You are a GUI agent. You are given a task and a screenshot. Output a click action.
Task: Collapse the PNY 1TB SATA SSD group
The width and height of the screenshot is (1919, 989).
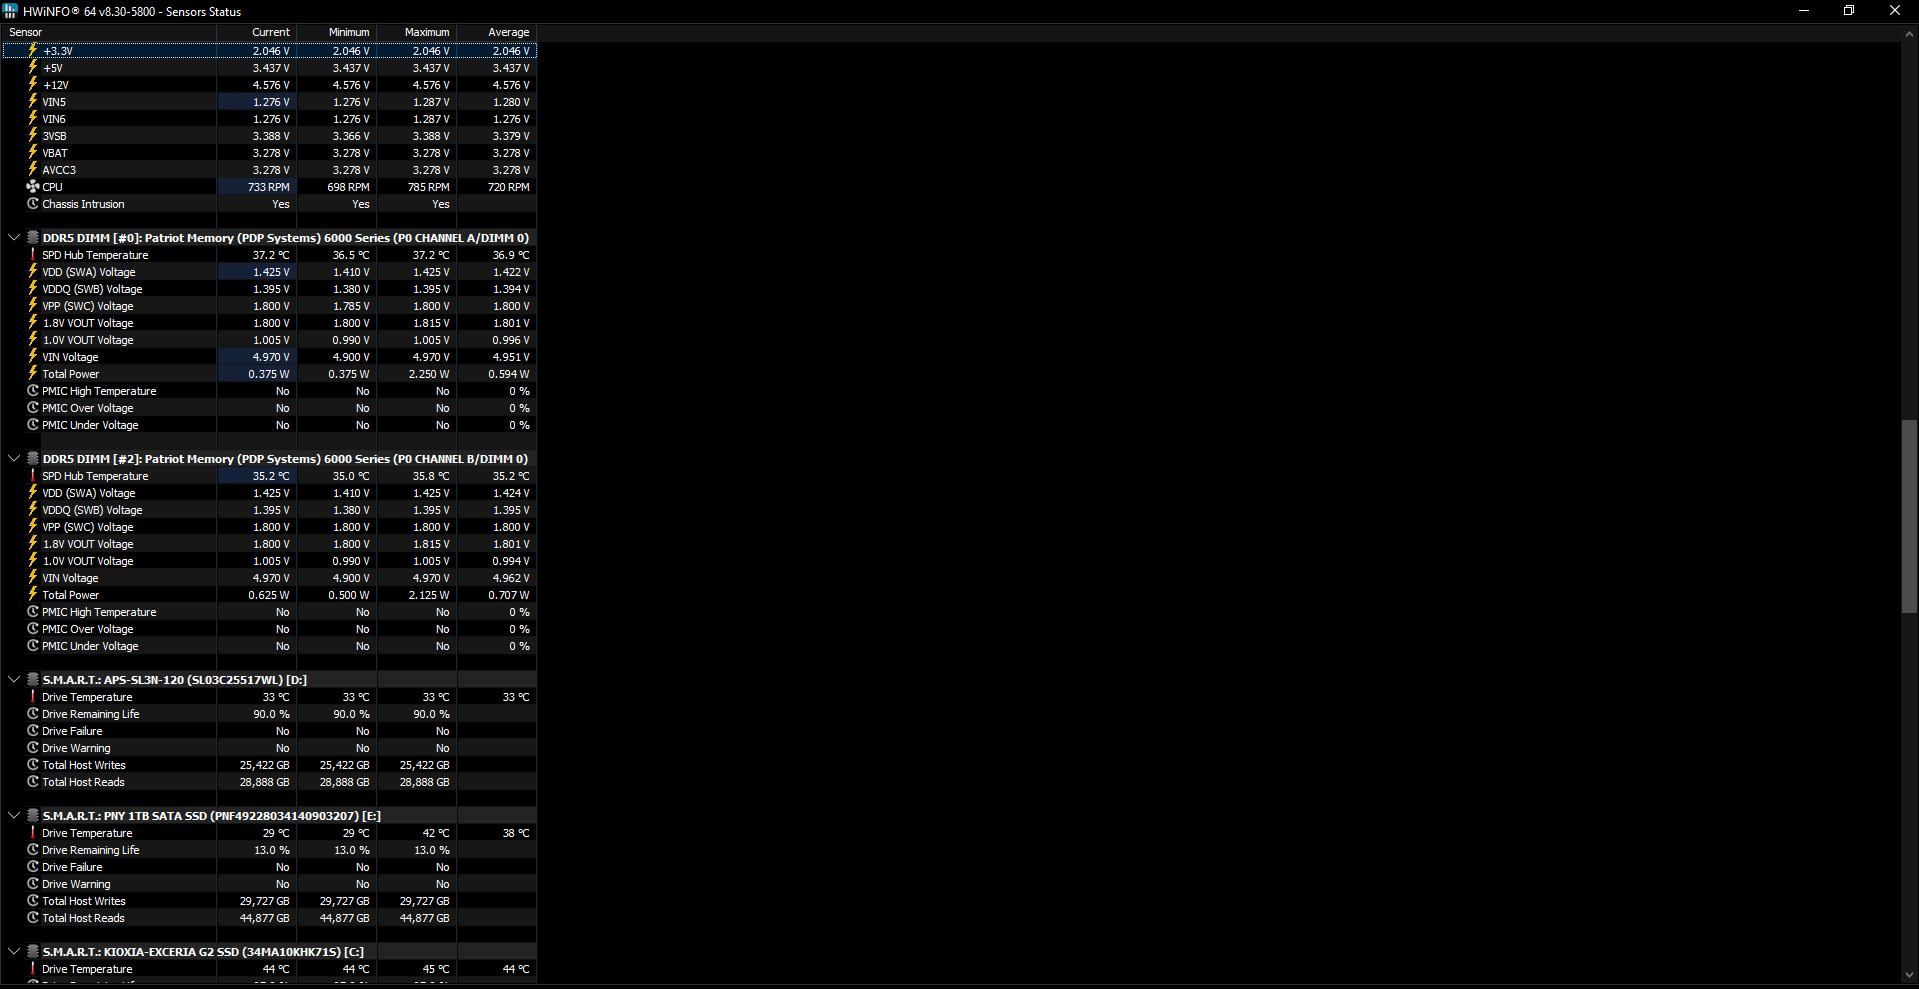14,816
